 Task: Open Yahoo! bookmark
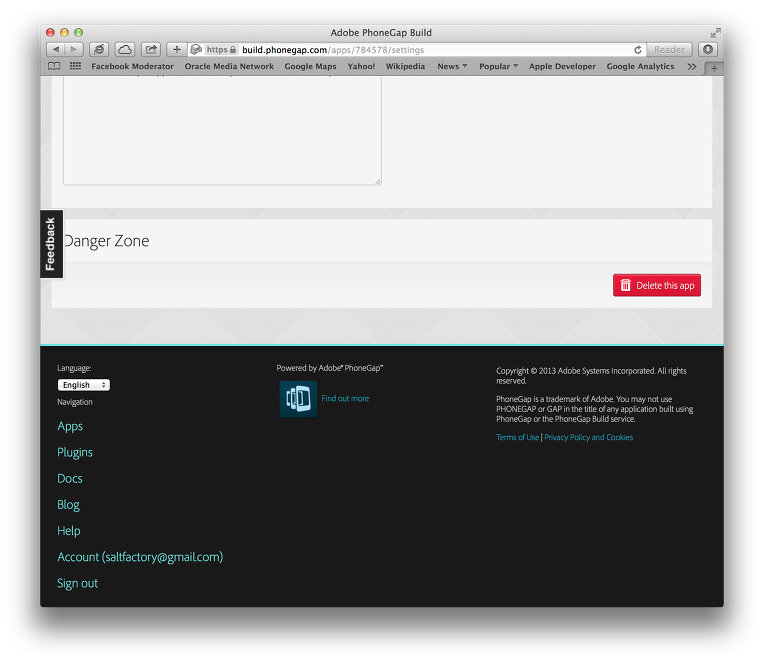click(361, 66)
